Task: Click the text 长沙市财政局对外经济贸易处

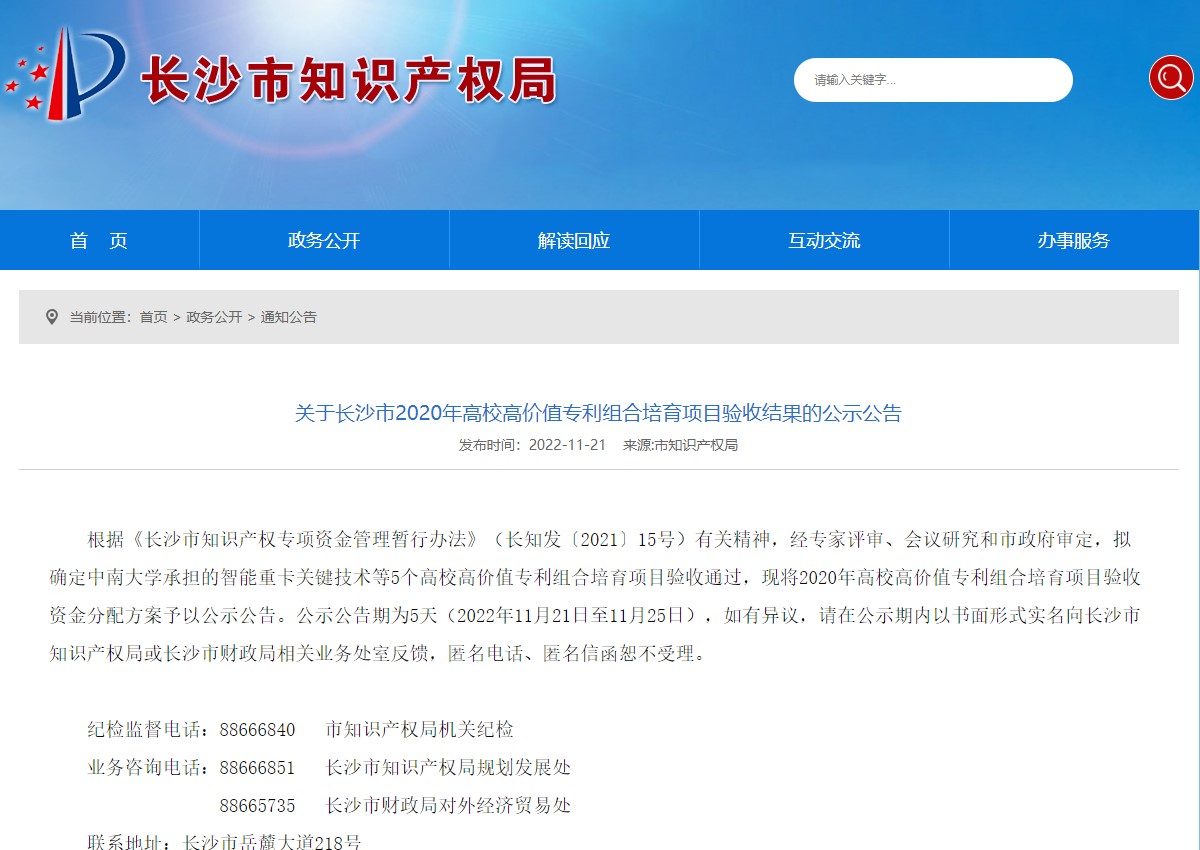Action: (448, 806)
